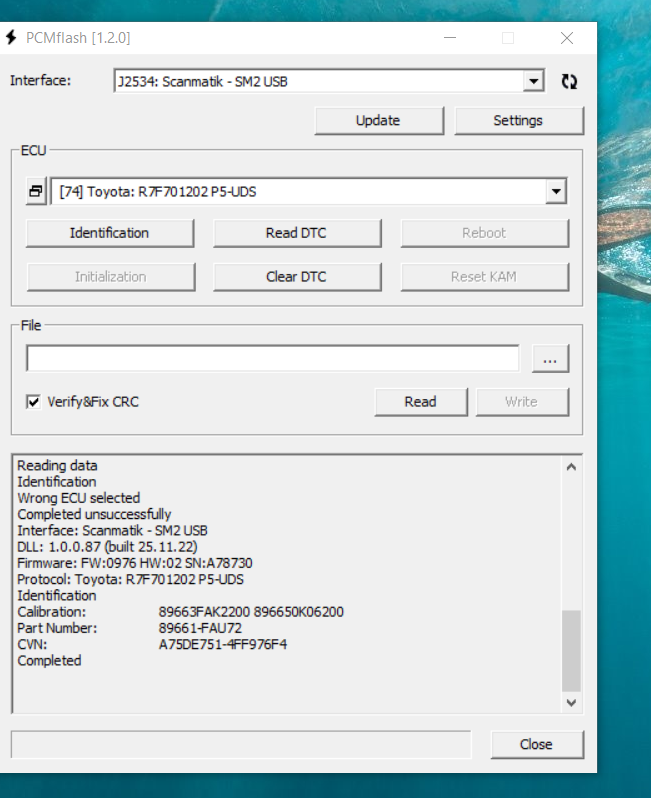This screenshot has width=651, height=798.
Task: Click the log line 'Firmware: FW:0976 HW:02 SN:A78730'
Action: [x=135, y=563]
